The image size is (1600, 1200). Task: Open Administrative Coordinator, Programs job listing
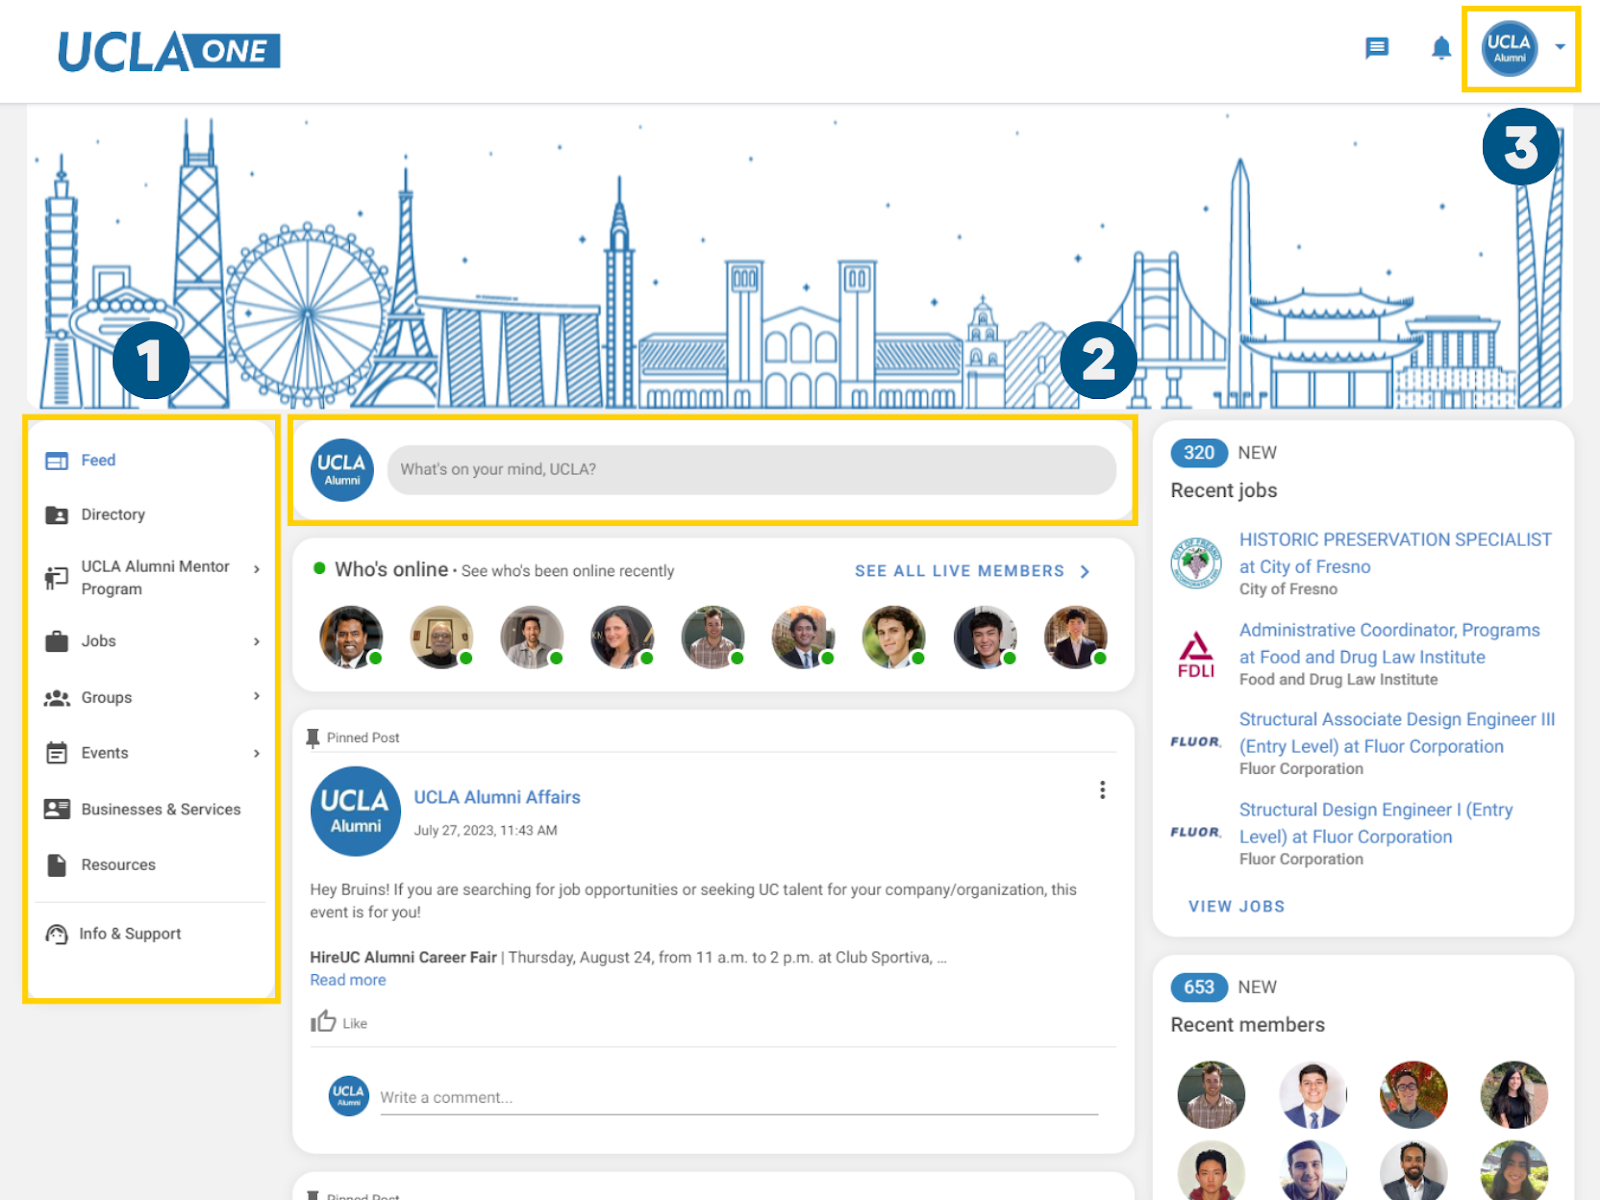1390,643
